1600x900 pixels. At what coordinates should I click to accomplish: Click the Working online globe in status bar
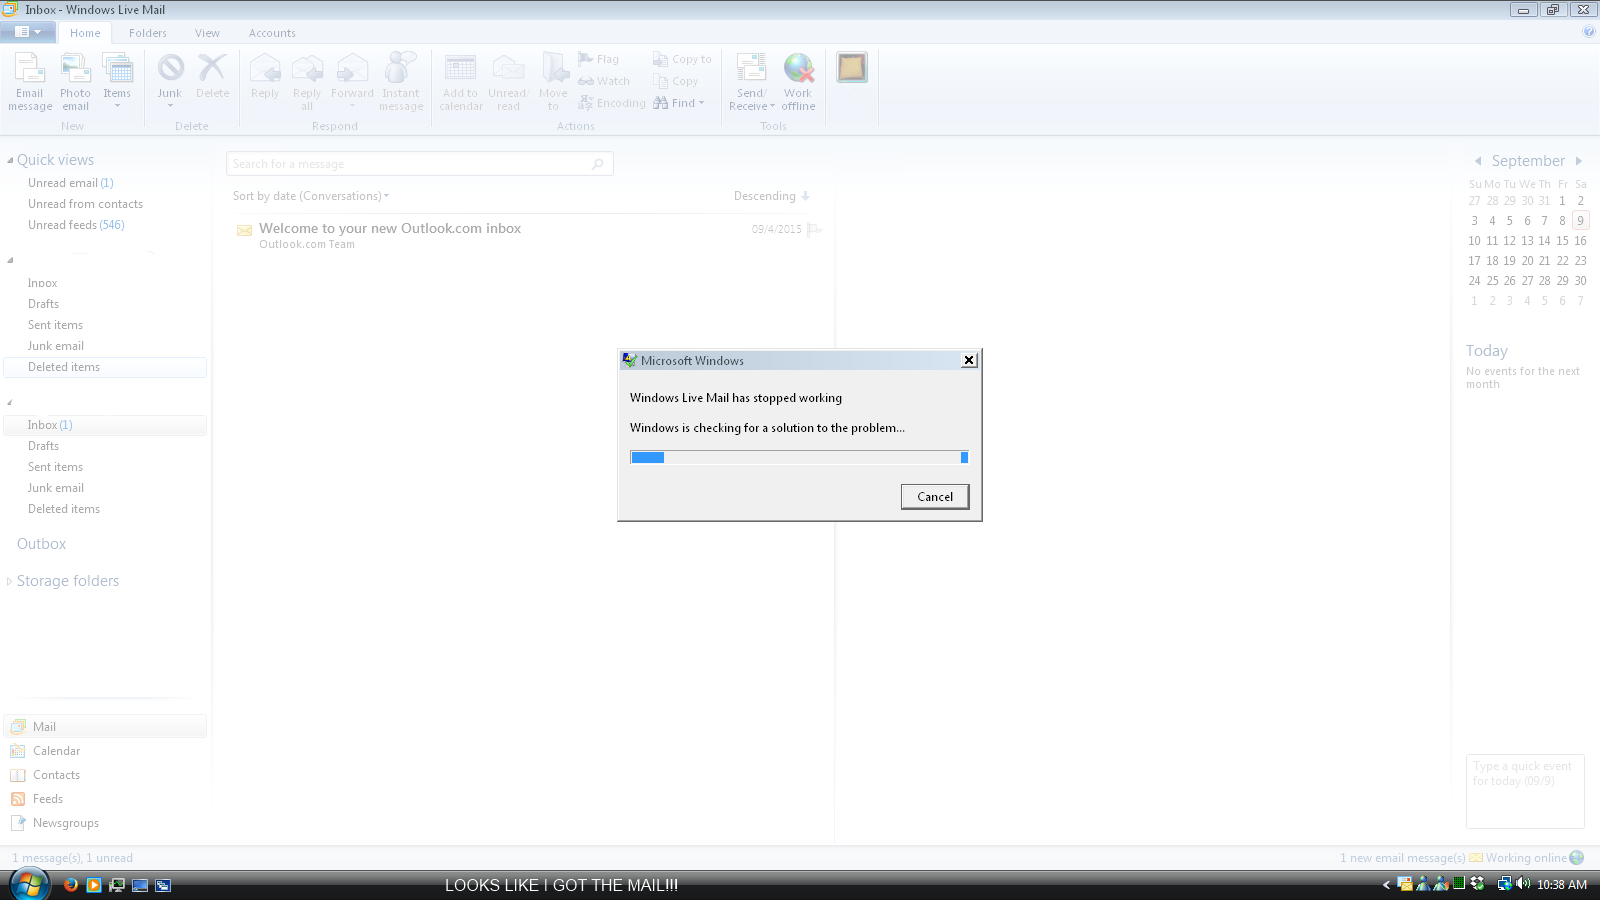pos(1577,858)
